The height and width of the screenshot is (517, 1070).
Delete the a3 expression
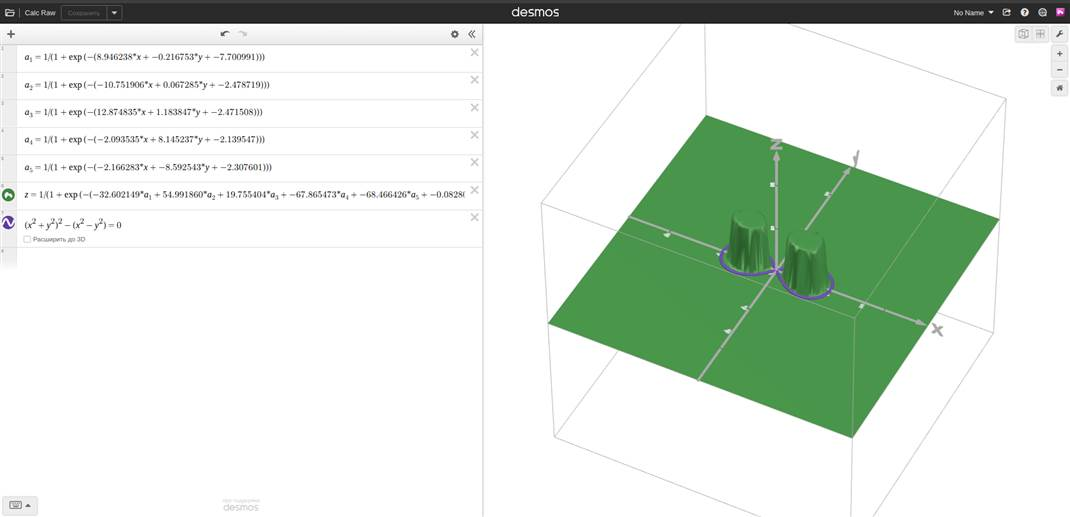pos(474,108)
